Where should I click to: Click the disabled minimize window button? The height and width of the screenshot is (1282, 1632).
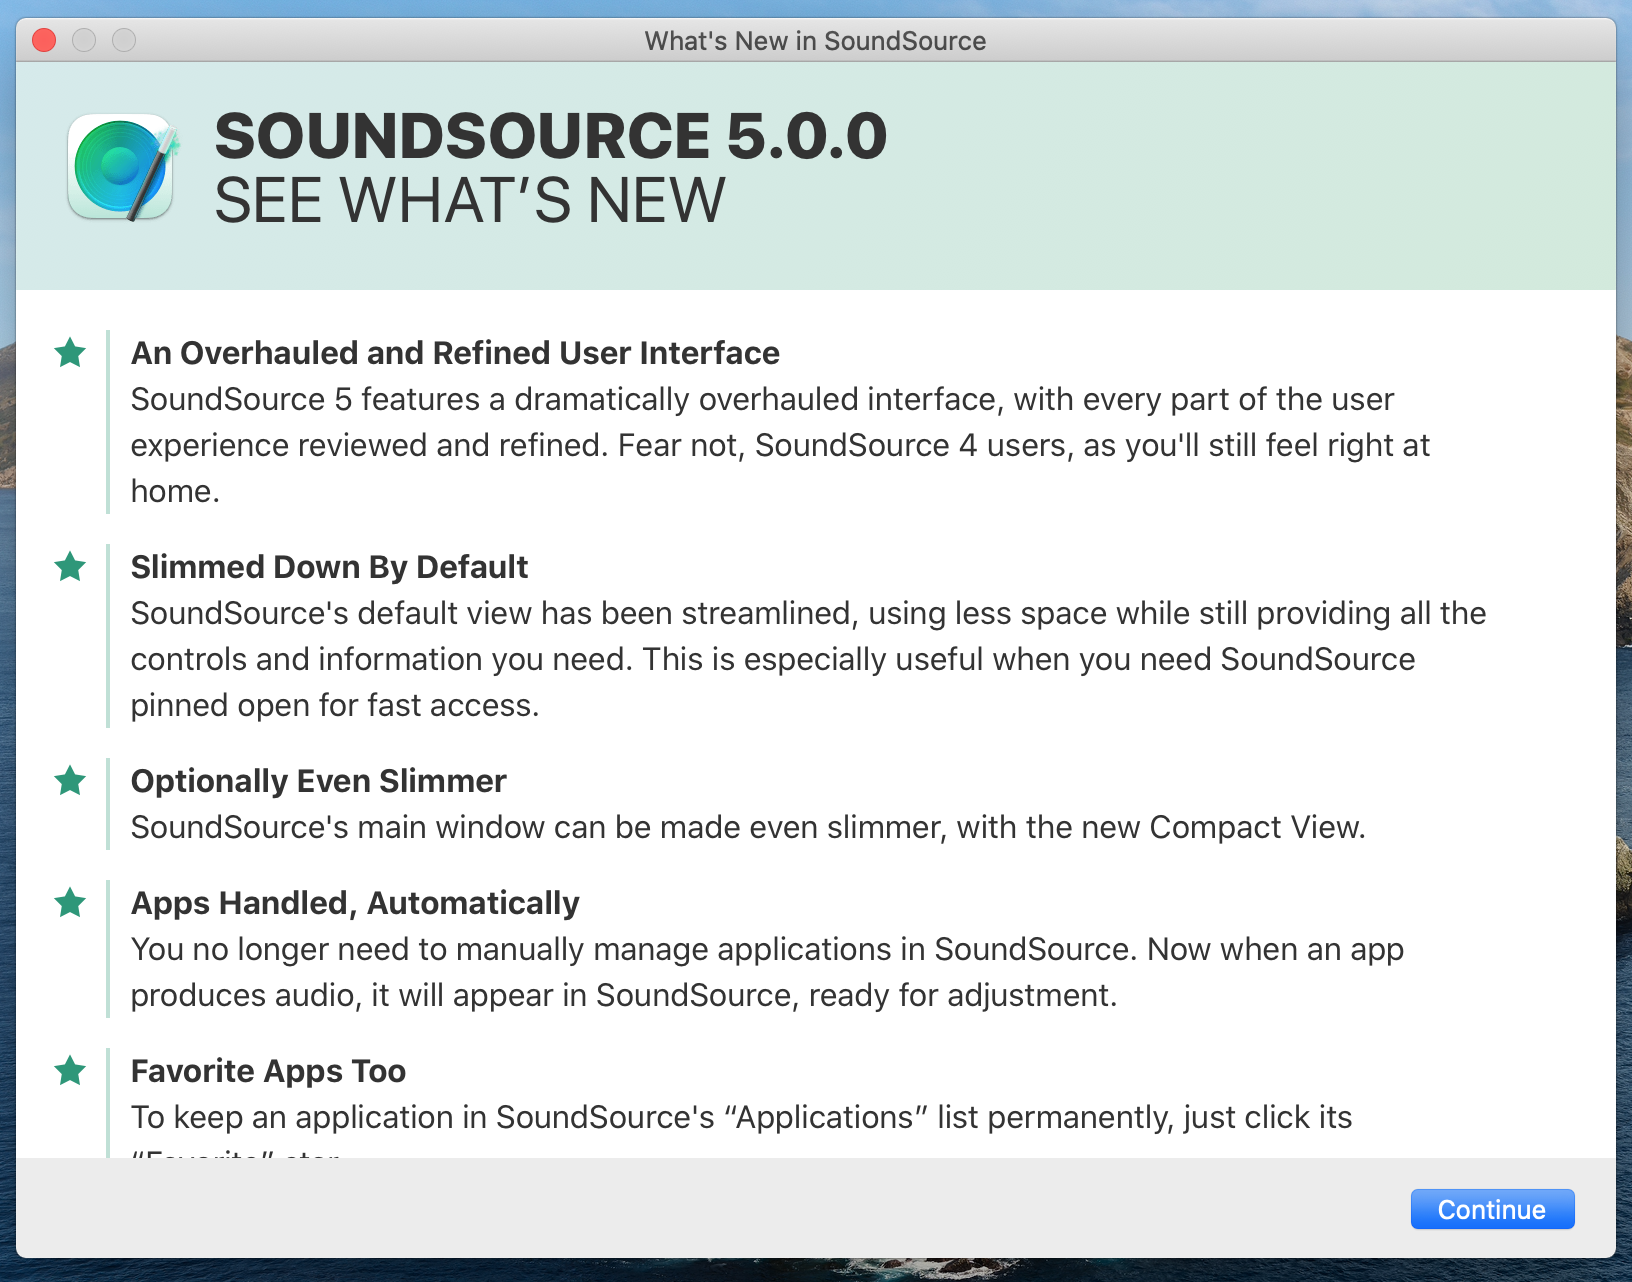coord(84,40)
